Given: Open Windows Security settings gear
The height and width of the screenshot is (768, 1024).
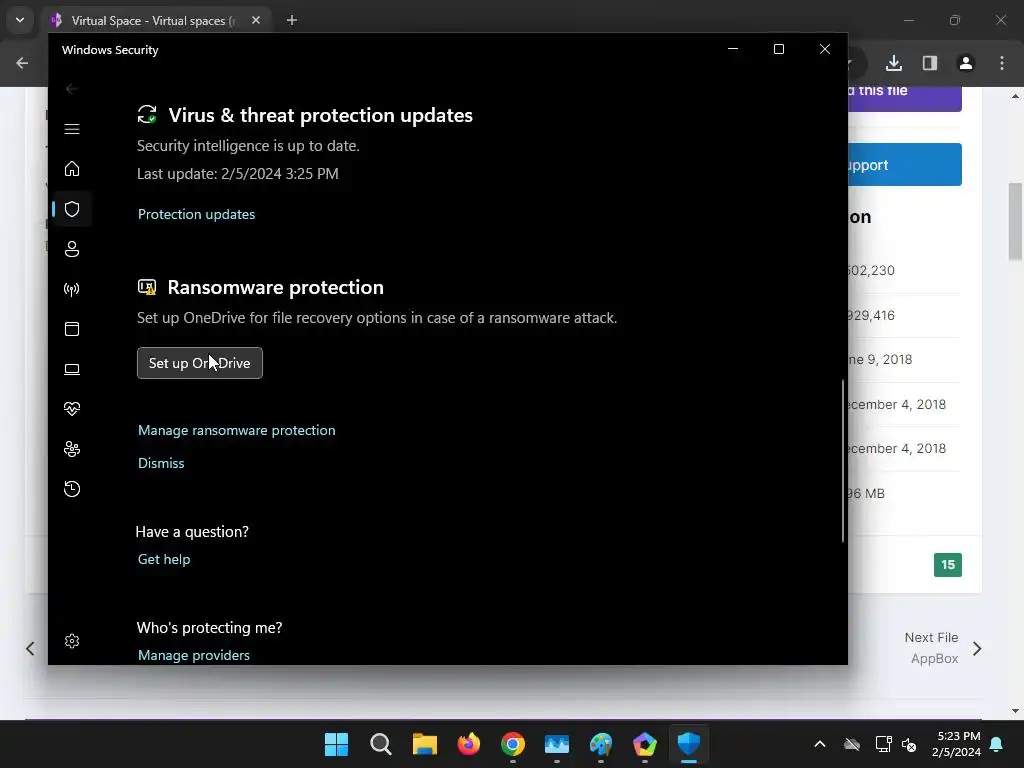Looking at the screenshot, I should (x=72, y=641).
